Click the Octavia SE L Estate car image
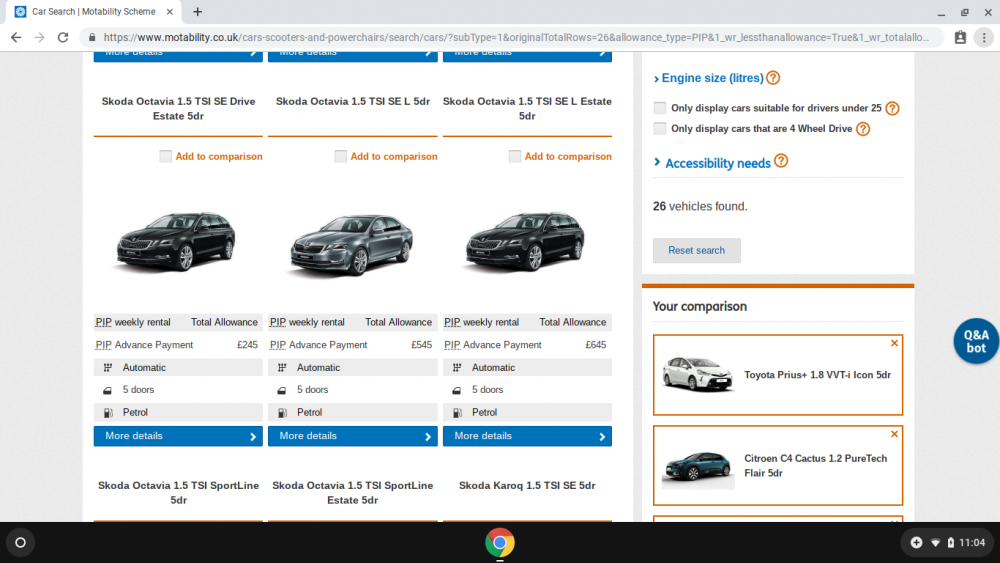Viewport: 1000px width, 563px height. tap(525, 242)
